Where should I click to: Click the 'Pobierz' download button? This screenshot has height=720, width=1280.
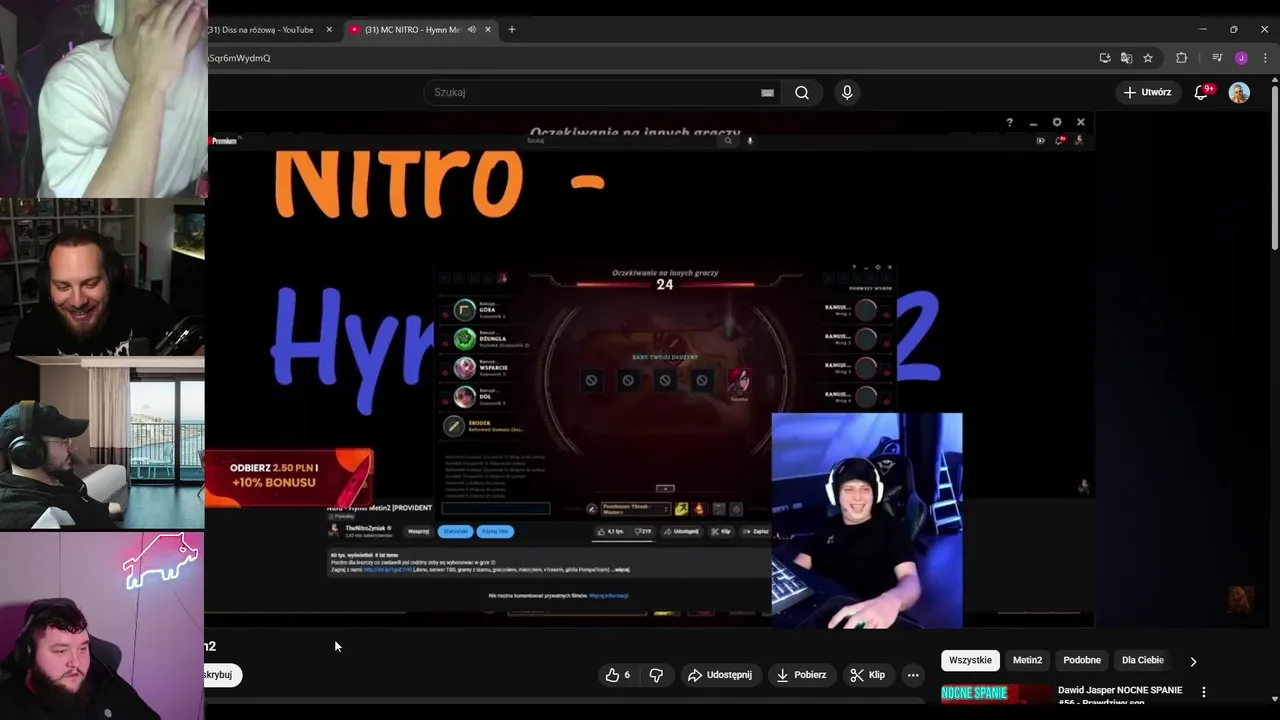coord(802,675)
